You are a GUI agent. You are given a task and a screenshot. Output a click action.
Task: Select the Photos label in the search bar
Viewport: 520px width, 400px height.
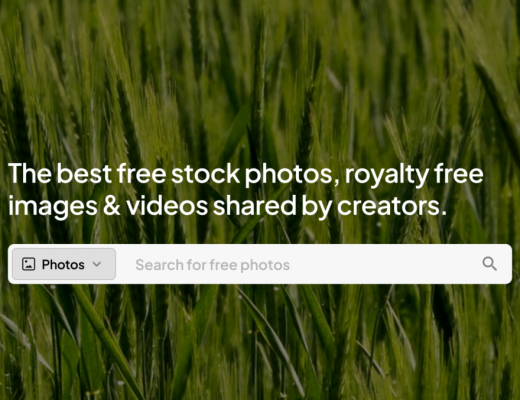(63, 265)
